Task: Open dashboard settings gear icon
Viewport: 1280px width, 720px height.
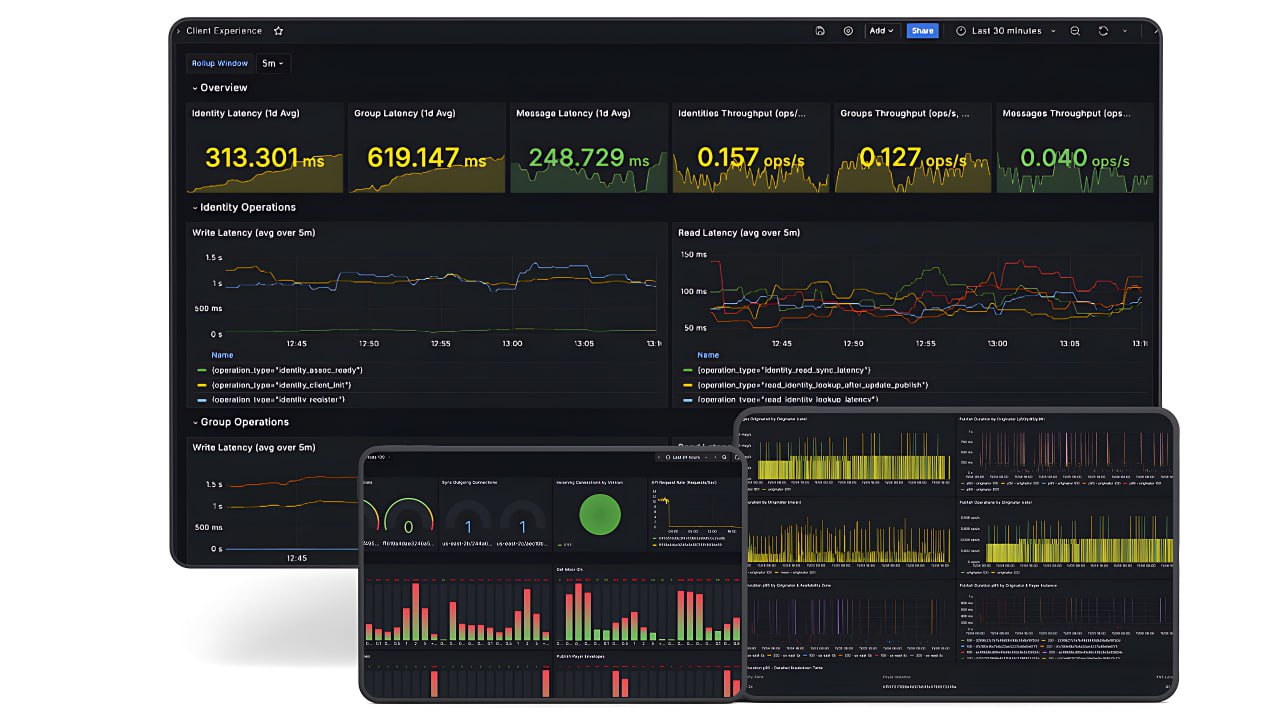Action: 848,31
